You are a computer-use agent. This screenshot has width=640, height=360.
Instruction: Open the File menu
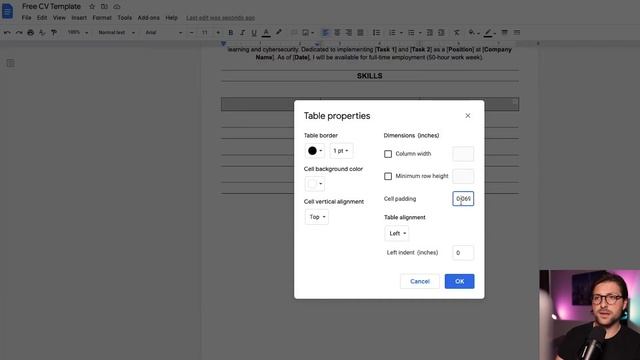[x=27, y=18]
